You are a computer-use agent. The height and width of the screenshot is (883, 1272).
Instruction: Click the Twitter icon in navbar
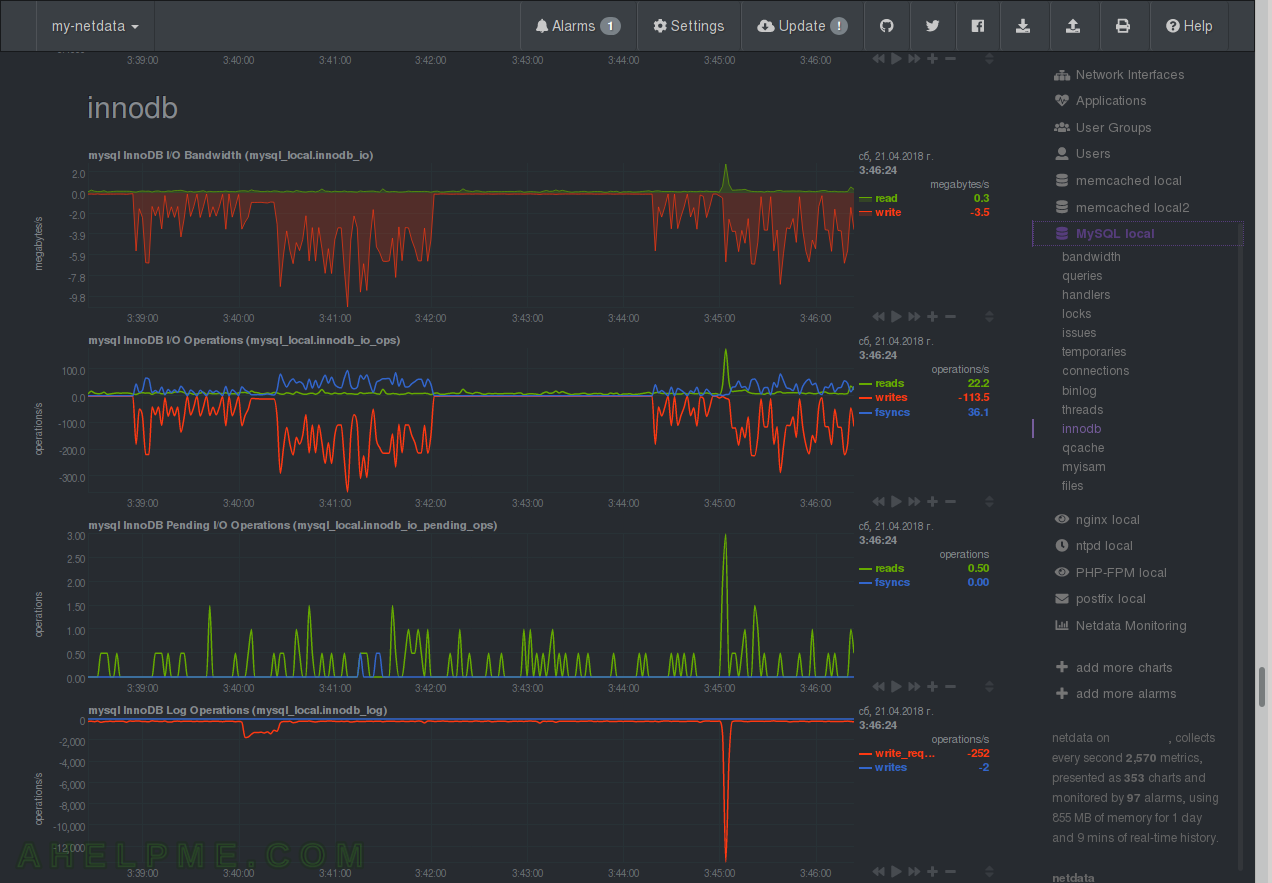pyautogui.click(x=932, y=26)
